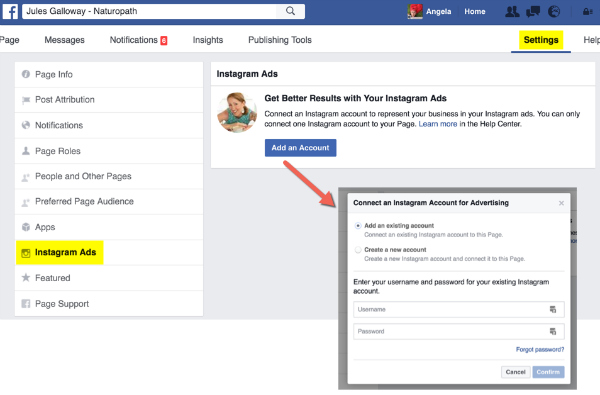600x395 pixels.
Task: Open the Insights tab
Action: coord(208,40)
